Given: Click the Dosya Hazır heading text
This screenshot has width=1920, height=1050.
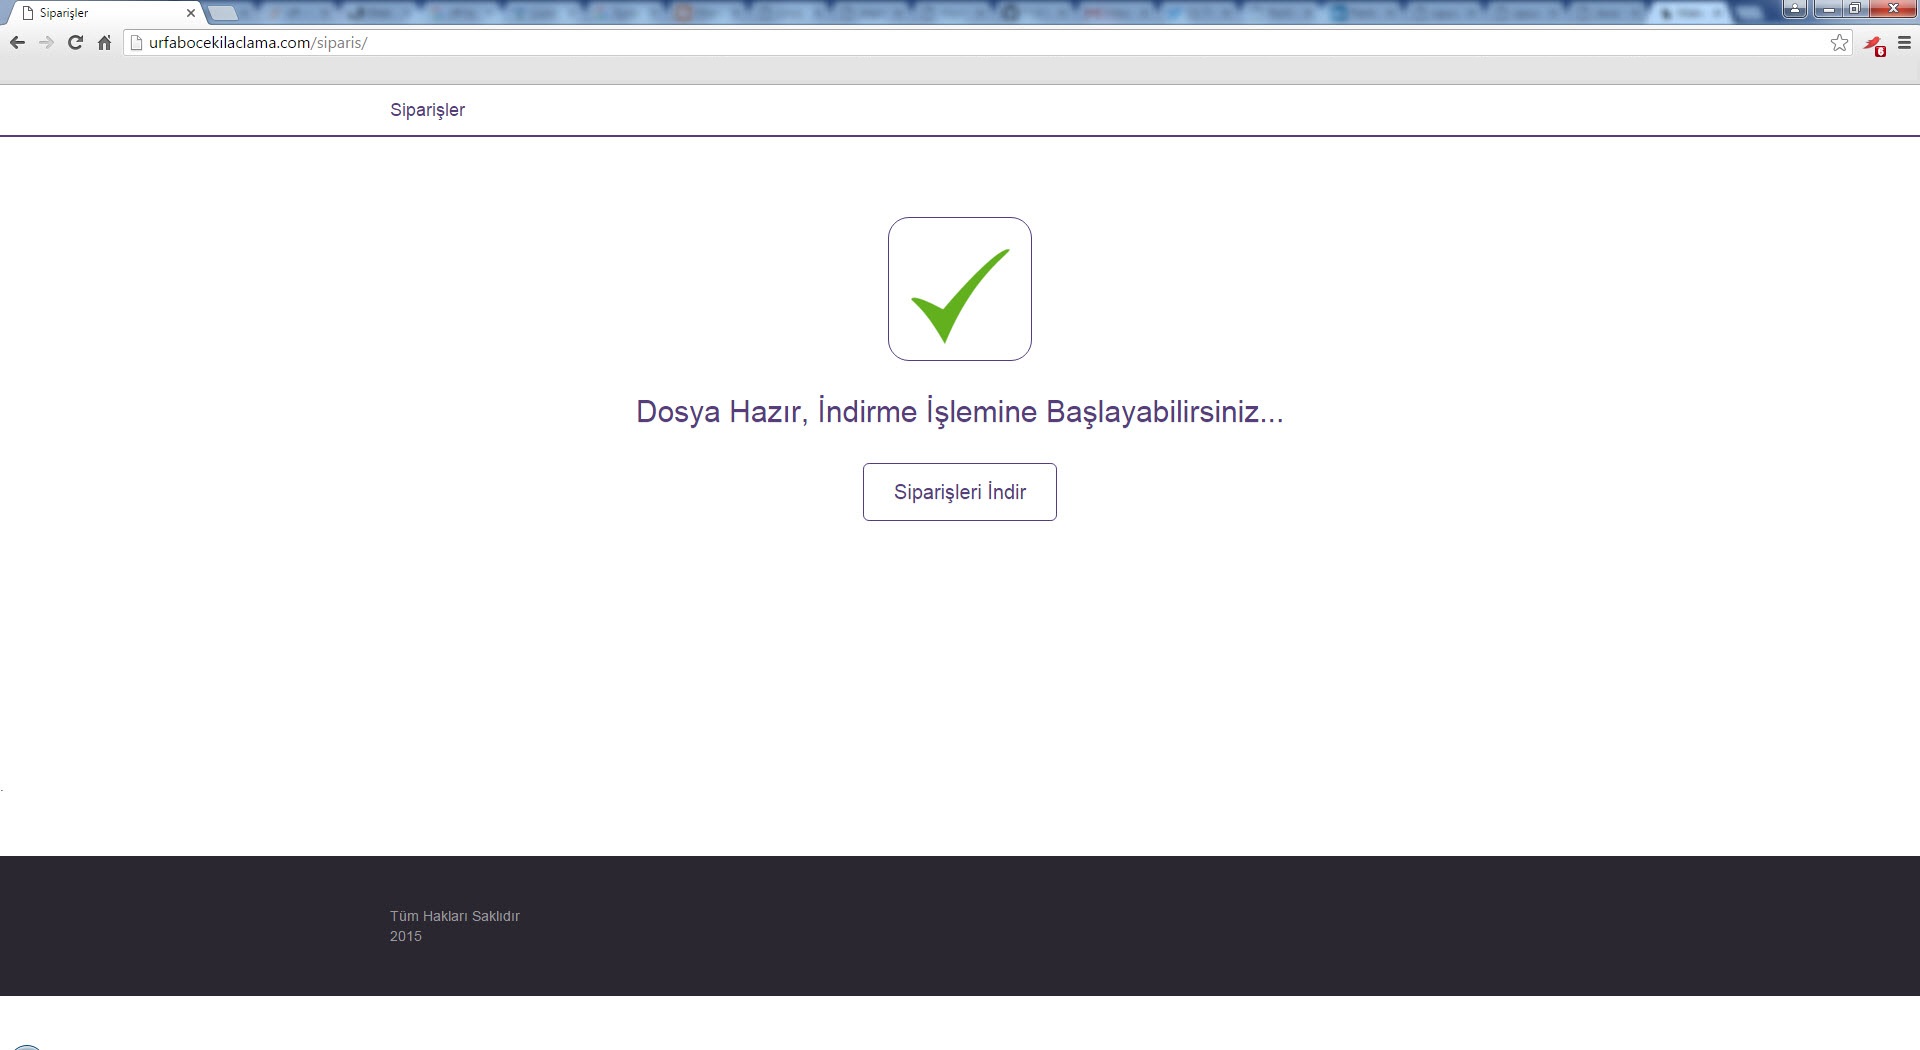Looking at the screenshot, I should coord(959,412).
